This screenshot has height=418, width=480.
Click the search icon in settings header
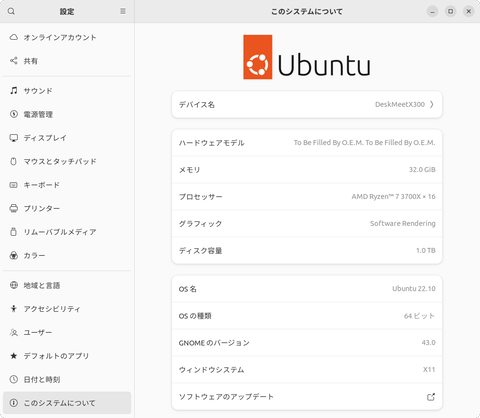[x=11, y=11]
